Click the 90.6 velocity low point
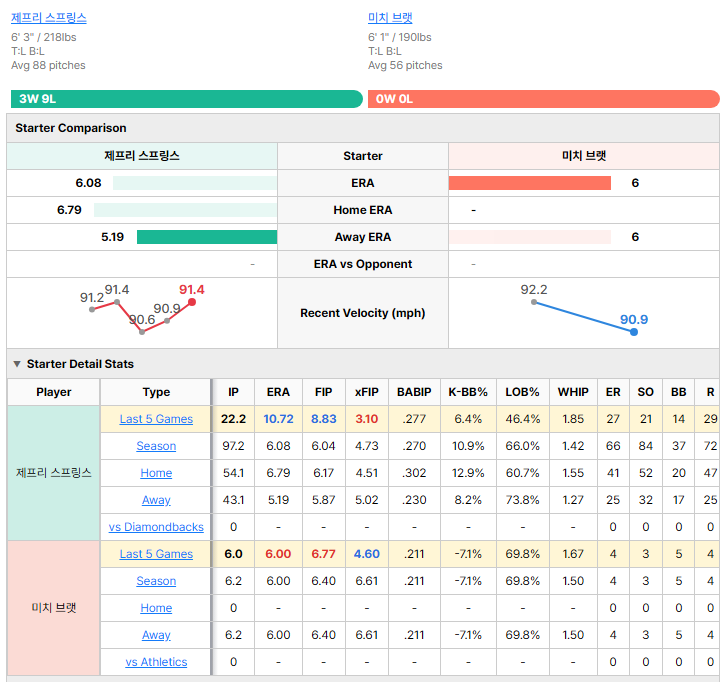 142,332
